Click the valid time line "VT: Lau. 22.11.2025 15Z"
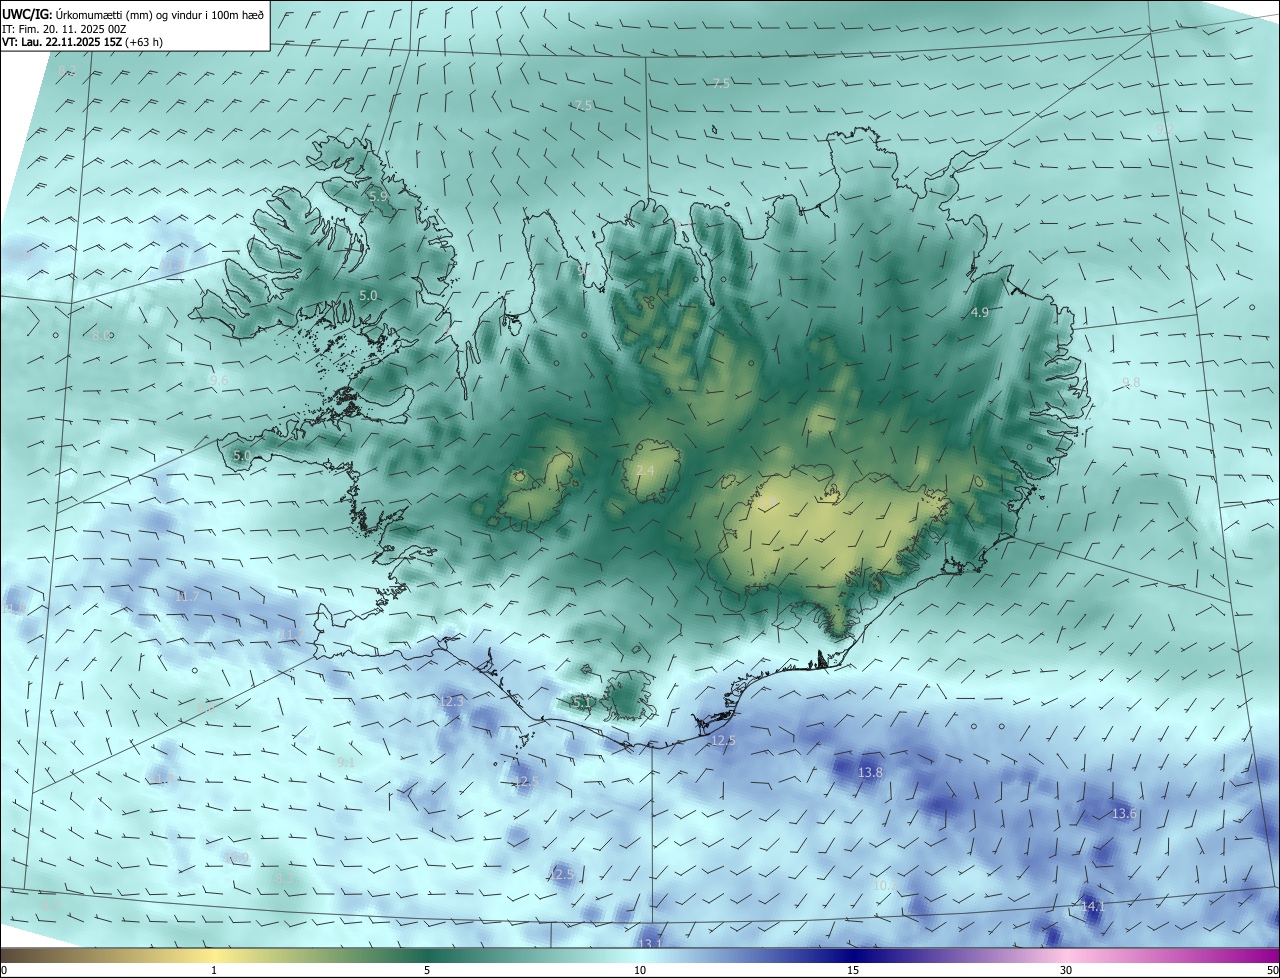1280x978 pixels. (x=63, y=42)
